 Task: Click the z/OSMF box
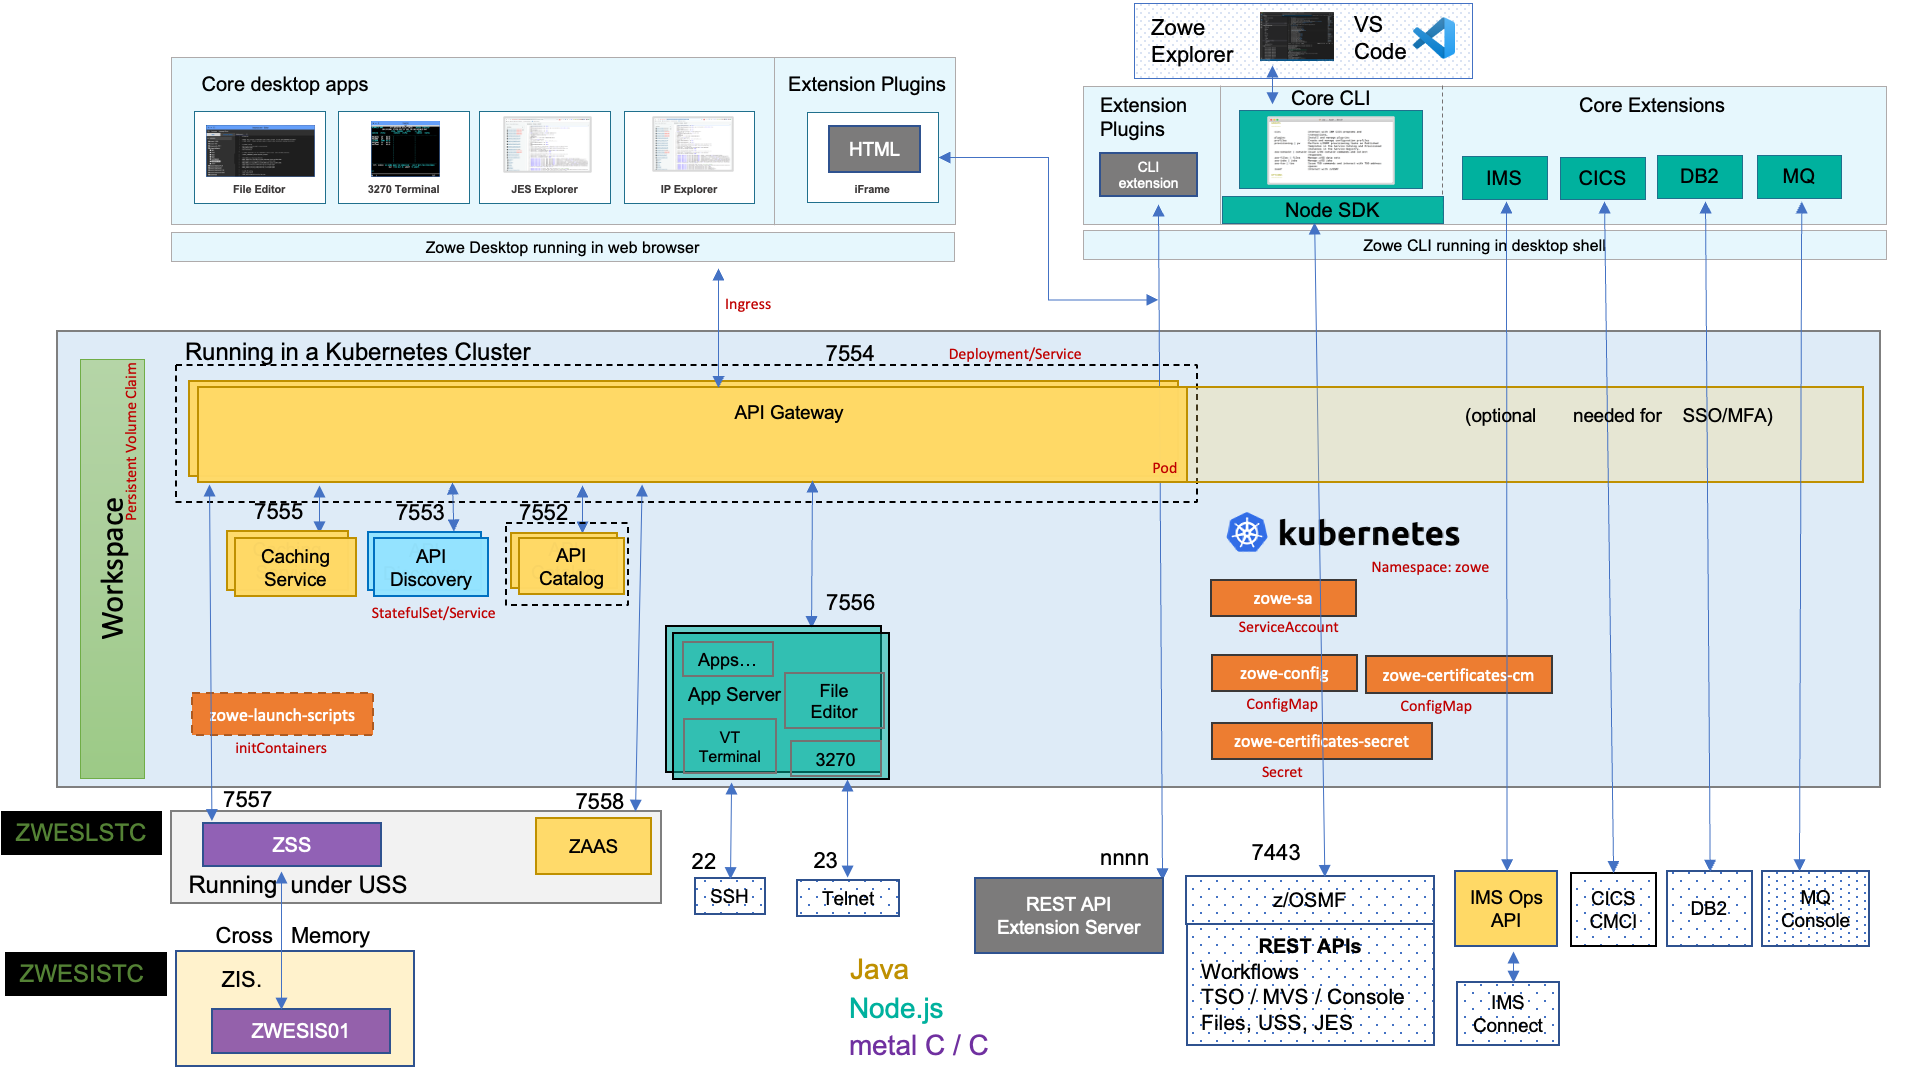pyautogui.click(x=1310, y=900)
